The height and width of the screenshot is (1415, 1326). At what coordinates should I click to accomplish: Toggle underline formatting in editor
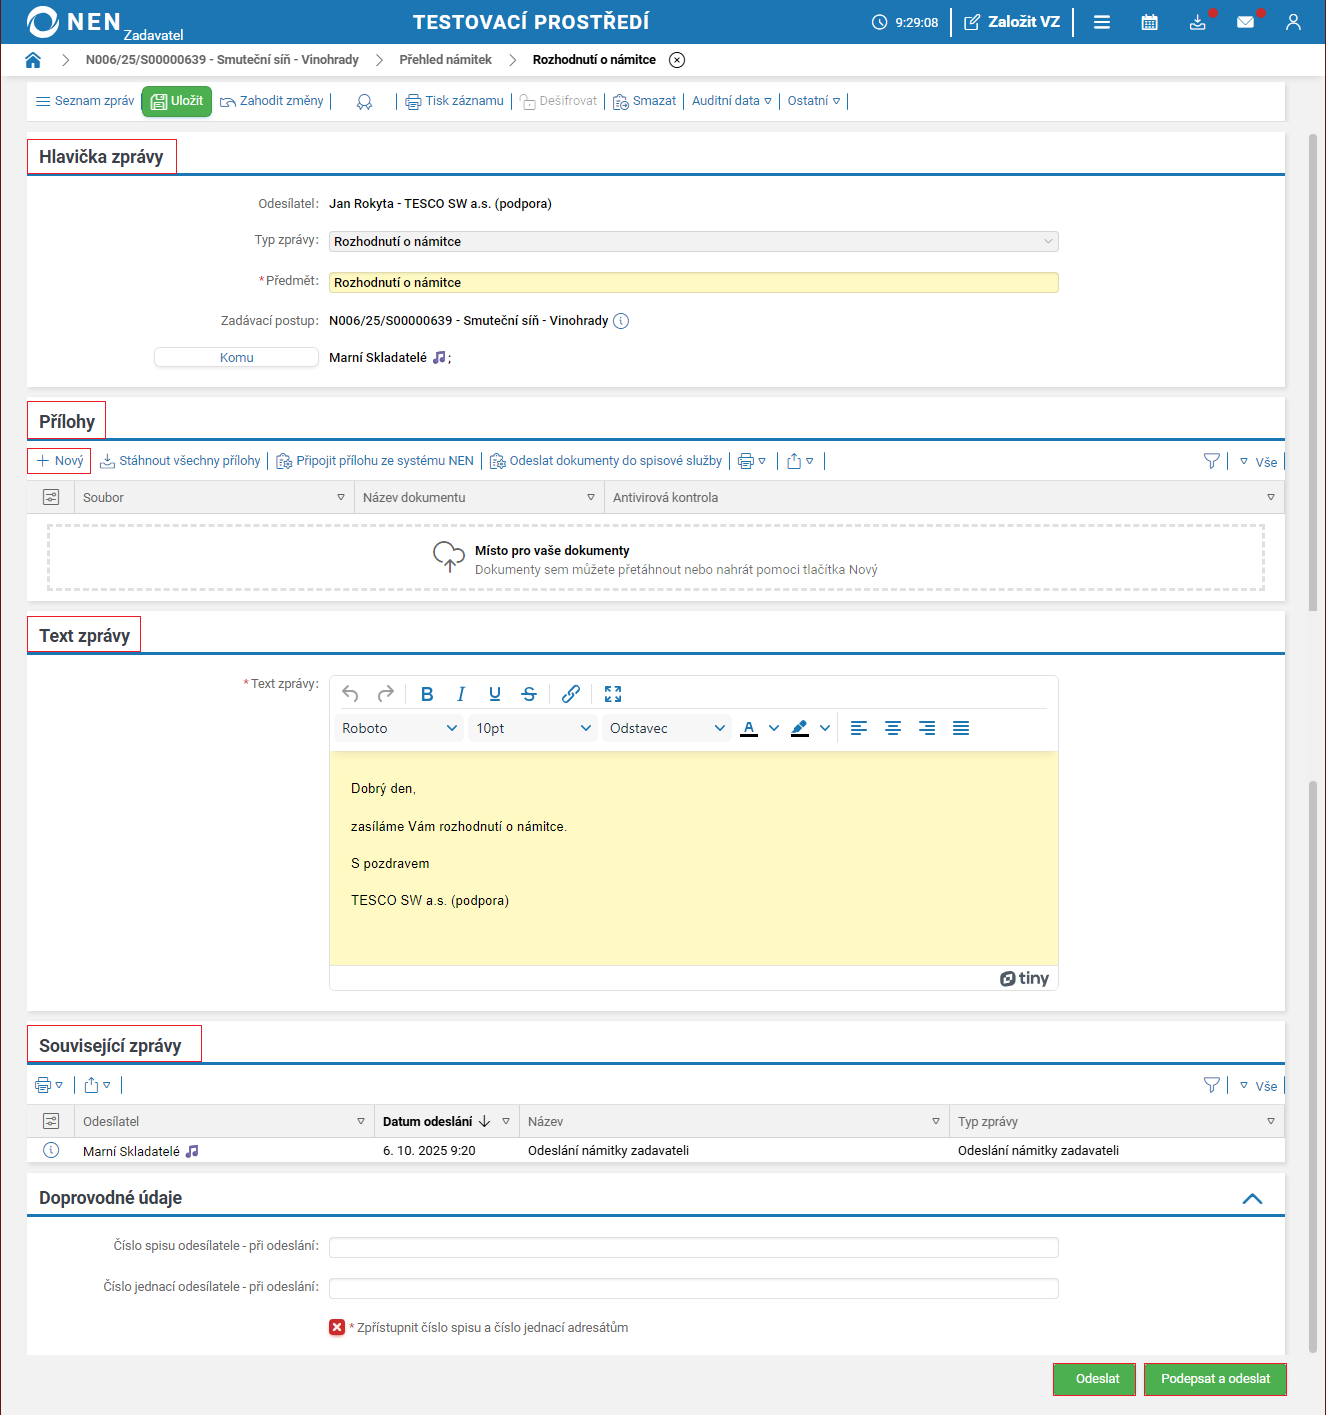pyautogui.click(x=495, y=694)
